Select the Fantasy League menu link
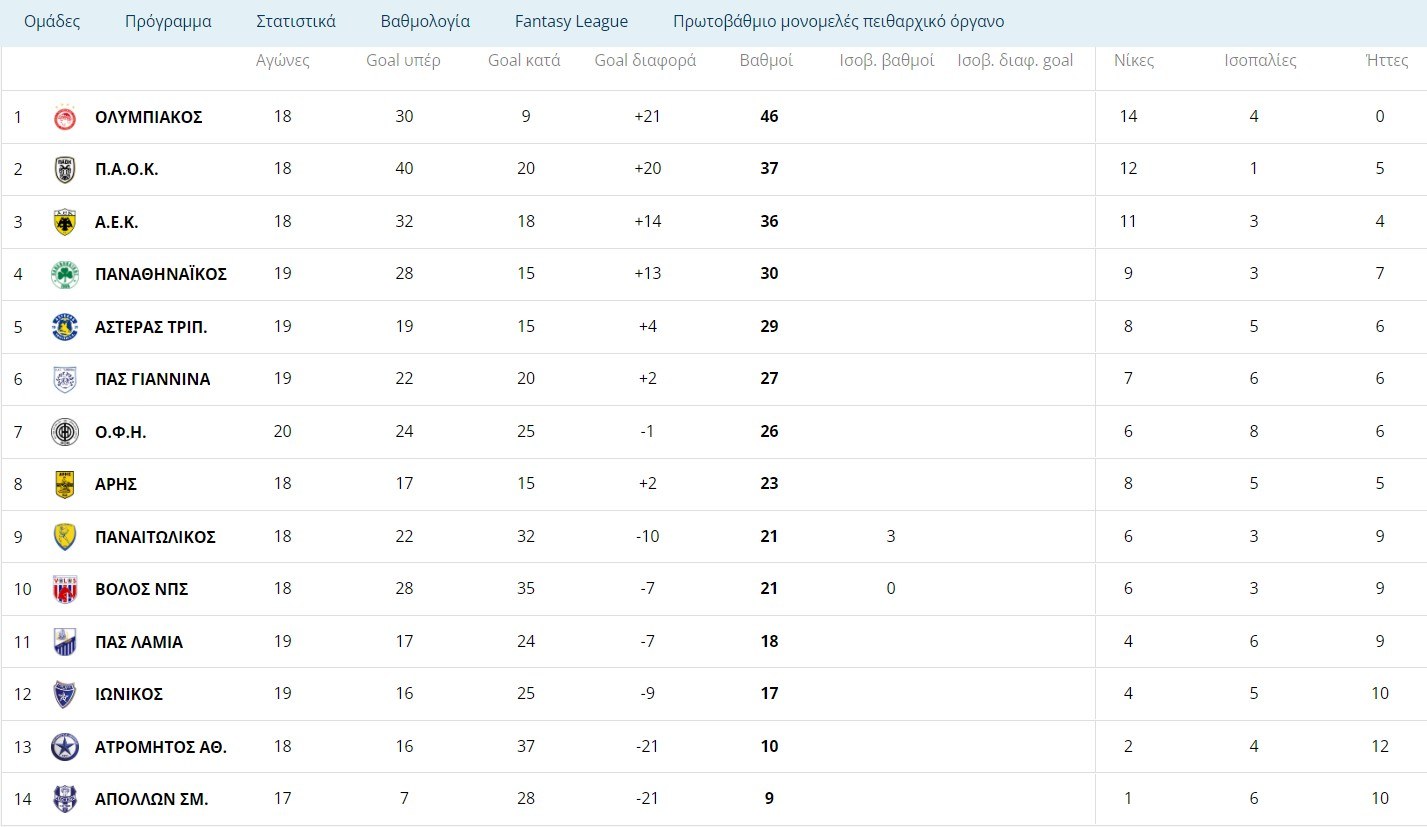 [571, 21]
